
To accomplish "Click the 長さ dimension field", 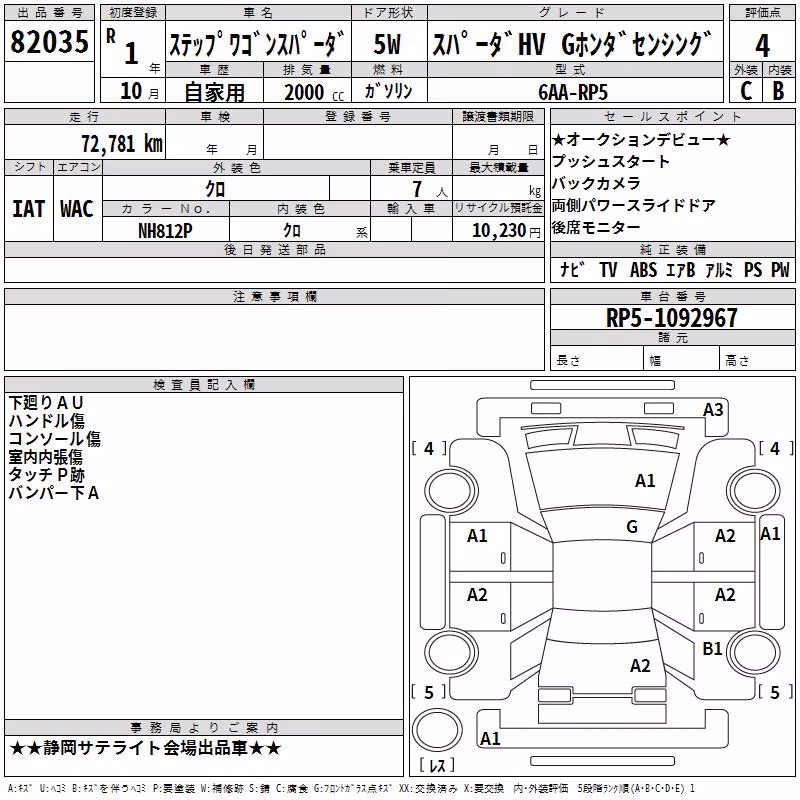I will point(597,360).
